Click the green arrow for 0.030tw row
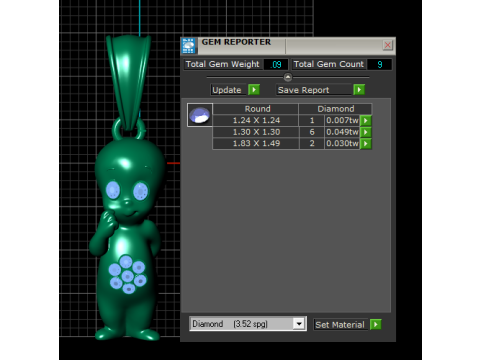The image size is (480, 360). pos(366,144)
